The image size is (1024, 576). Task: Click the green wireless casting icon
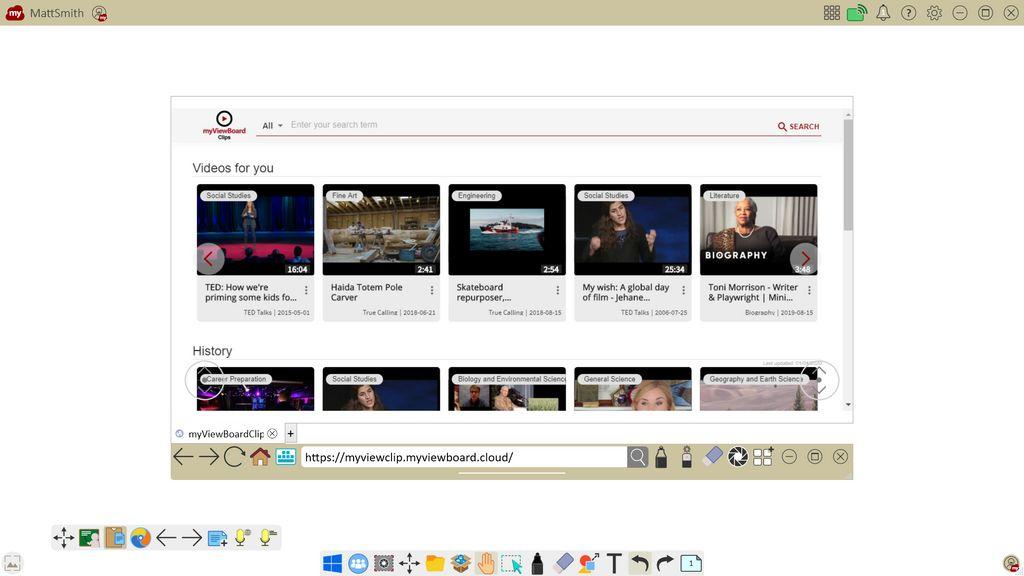(x=857, y=13)
